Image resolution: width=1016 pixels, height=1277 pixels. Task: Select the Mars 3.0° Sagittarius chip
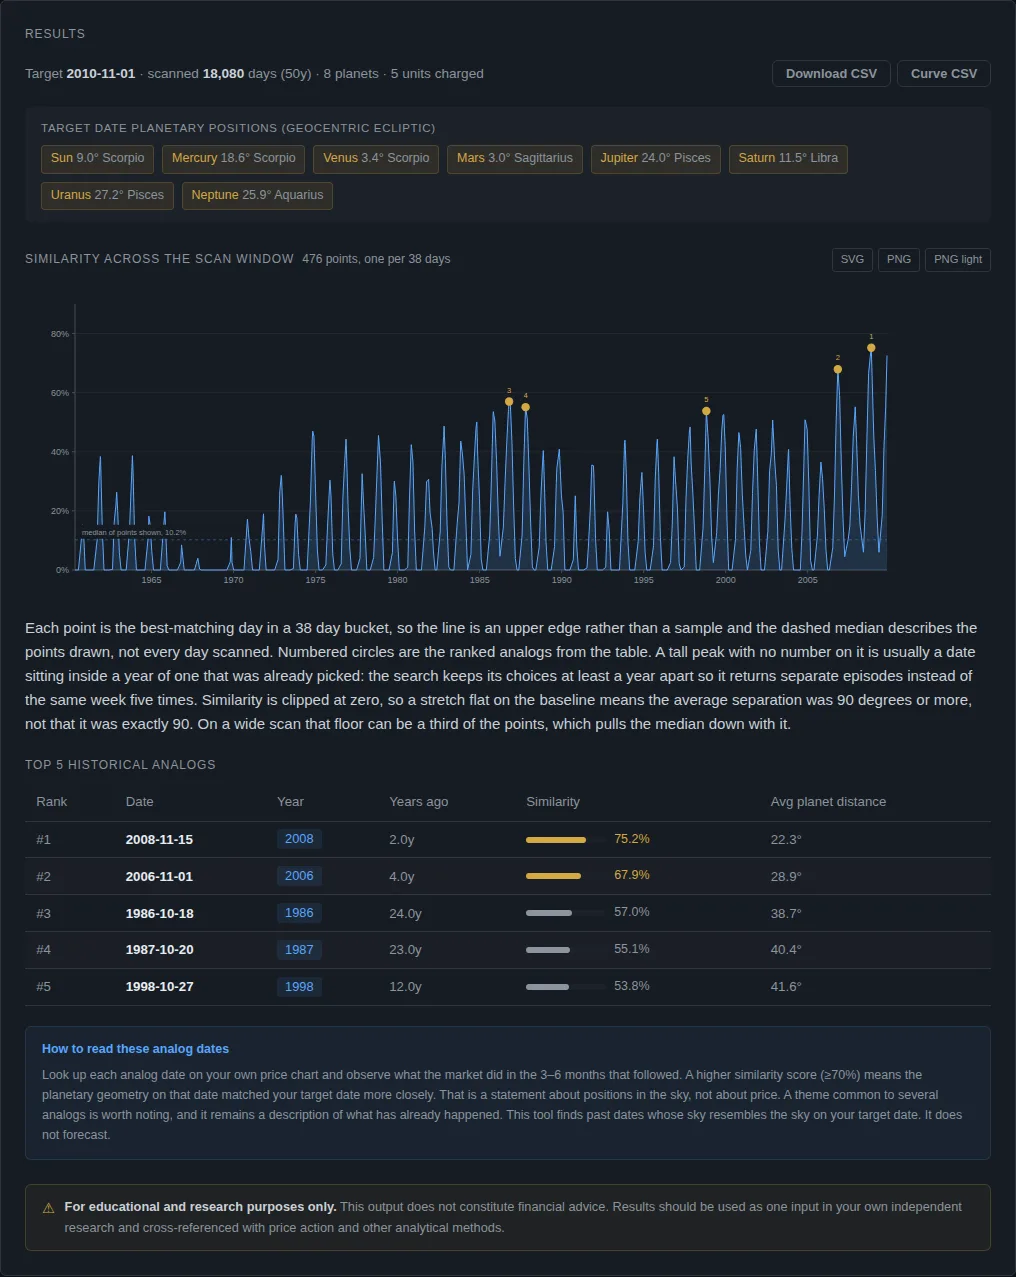pyautogui.click(x=515, y=159)
